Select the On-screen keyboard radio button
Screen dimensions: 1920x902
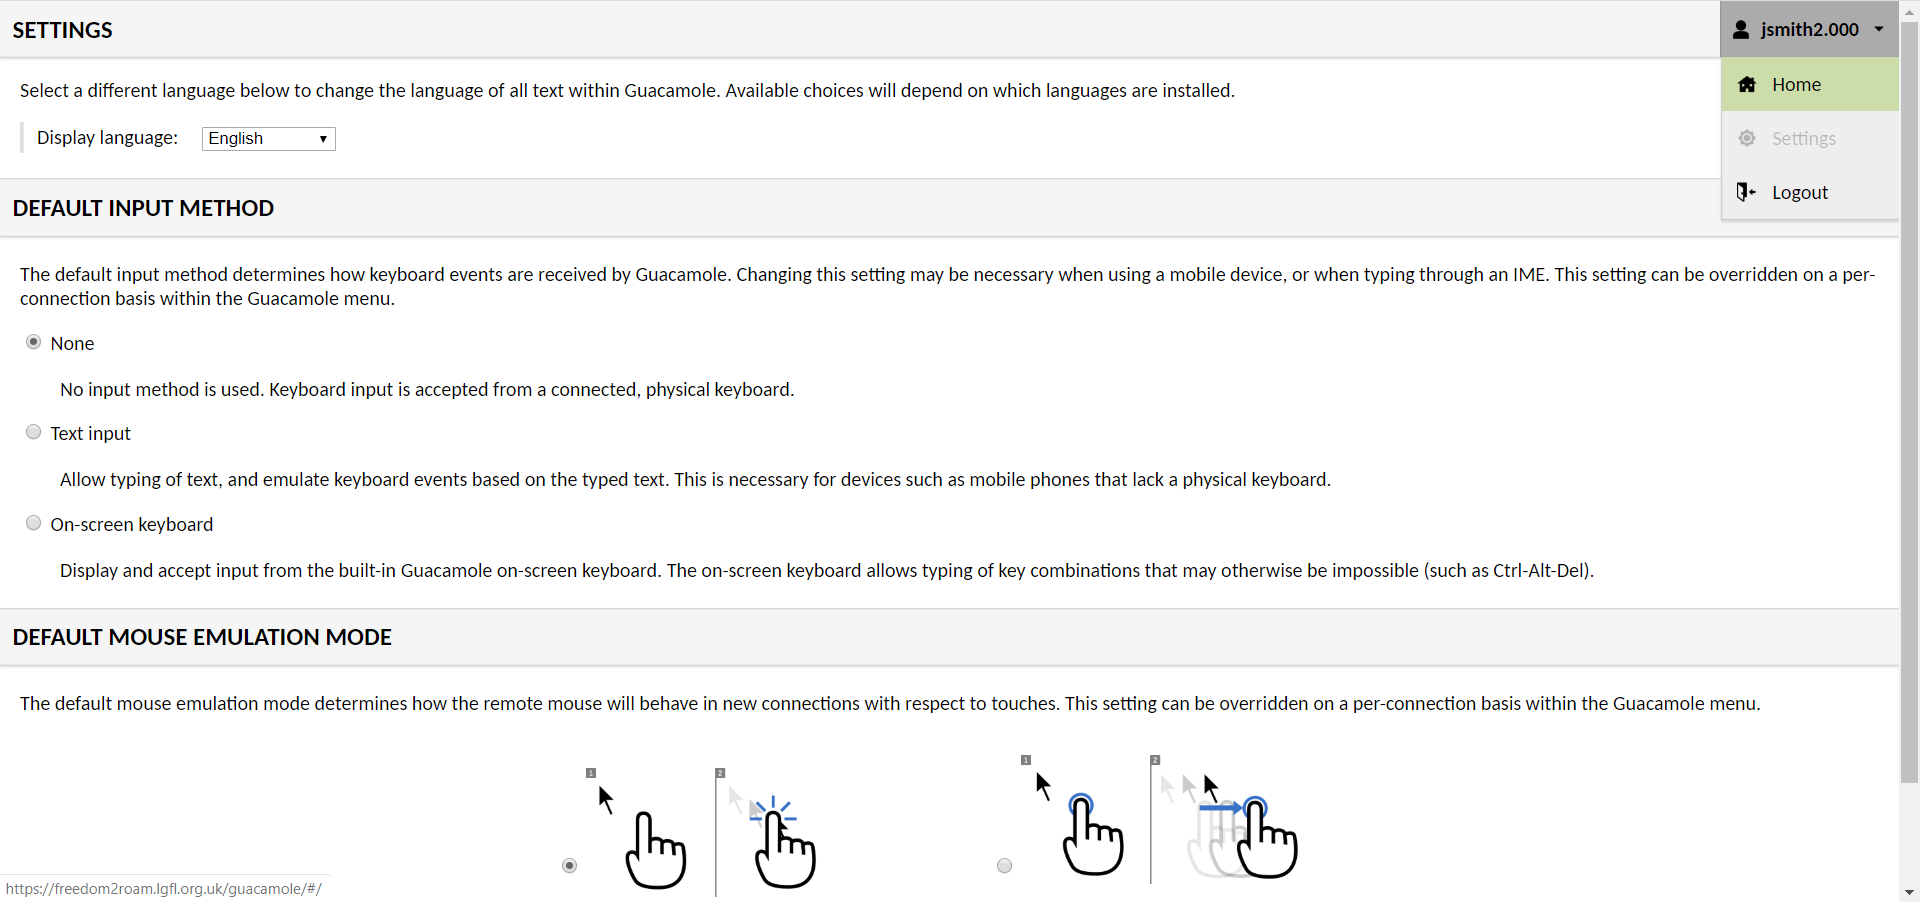coord(34,523)
